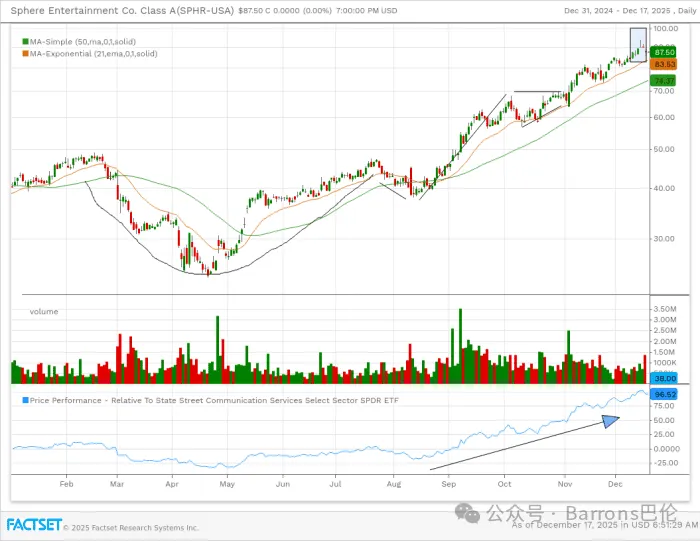The image size is (700, 541).
Task: Click the 50.00 price axis label
Action: (x=664, y=150)
